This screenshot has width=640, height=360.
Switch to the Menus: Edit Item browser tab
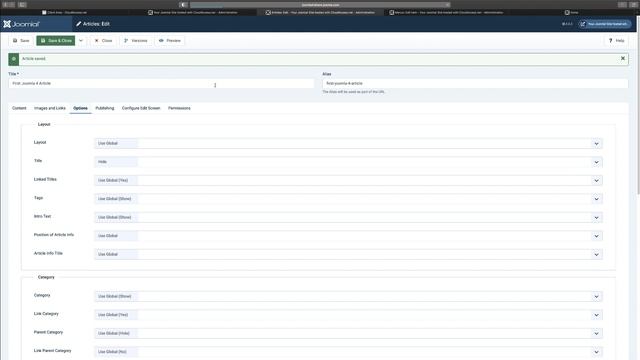447,13
